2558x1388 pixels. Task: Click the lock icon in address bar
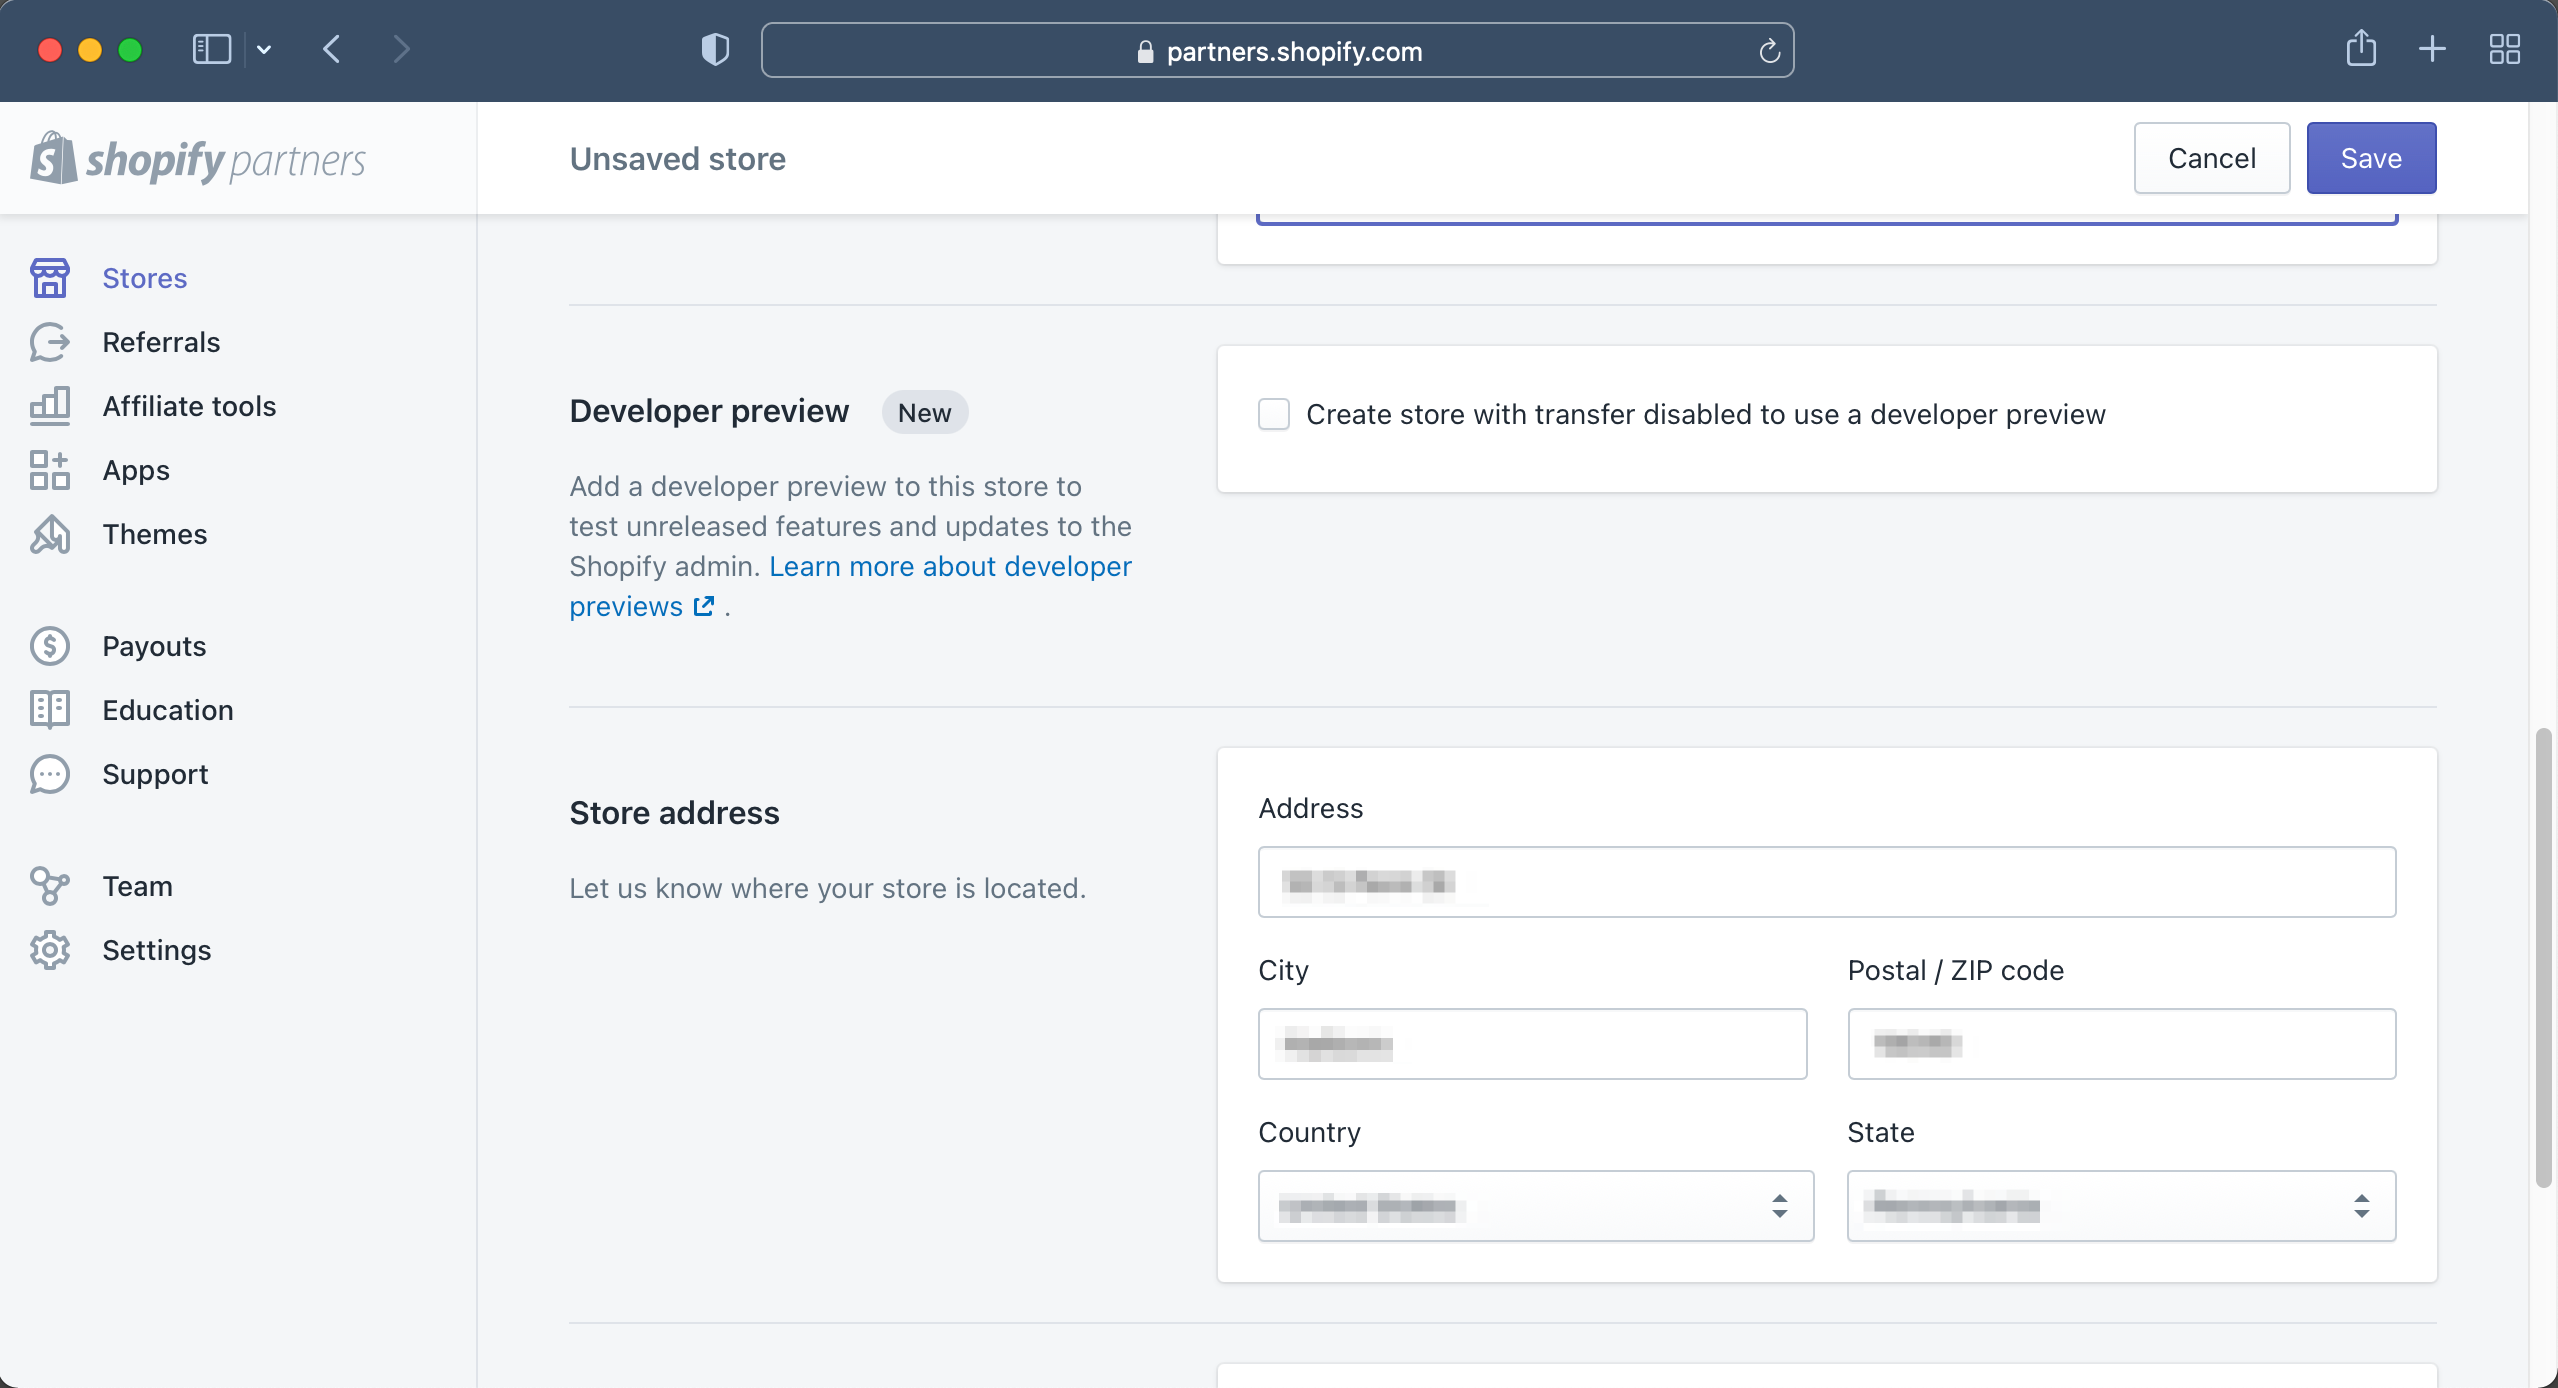pyautogui.click(x=1146, y=51)
